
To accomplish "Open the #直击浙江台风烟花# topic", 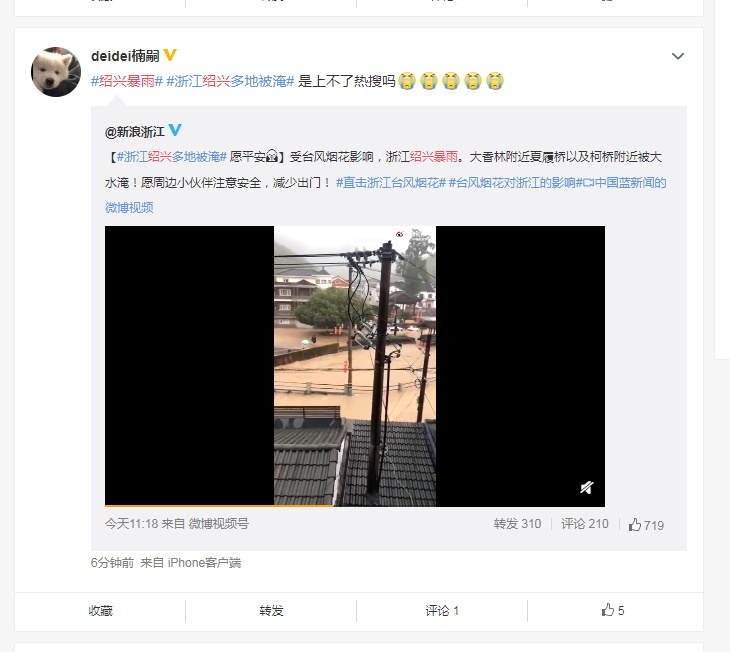I will point(391,183).
